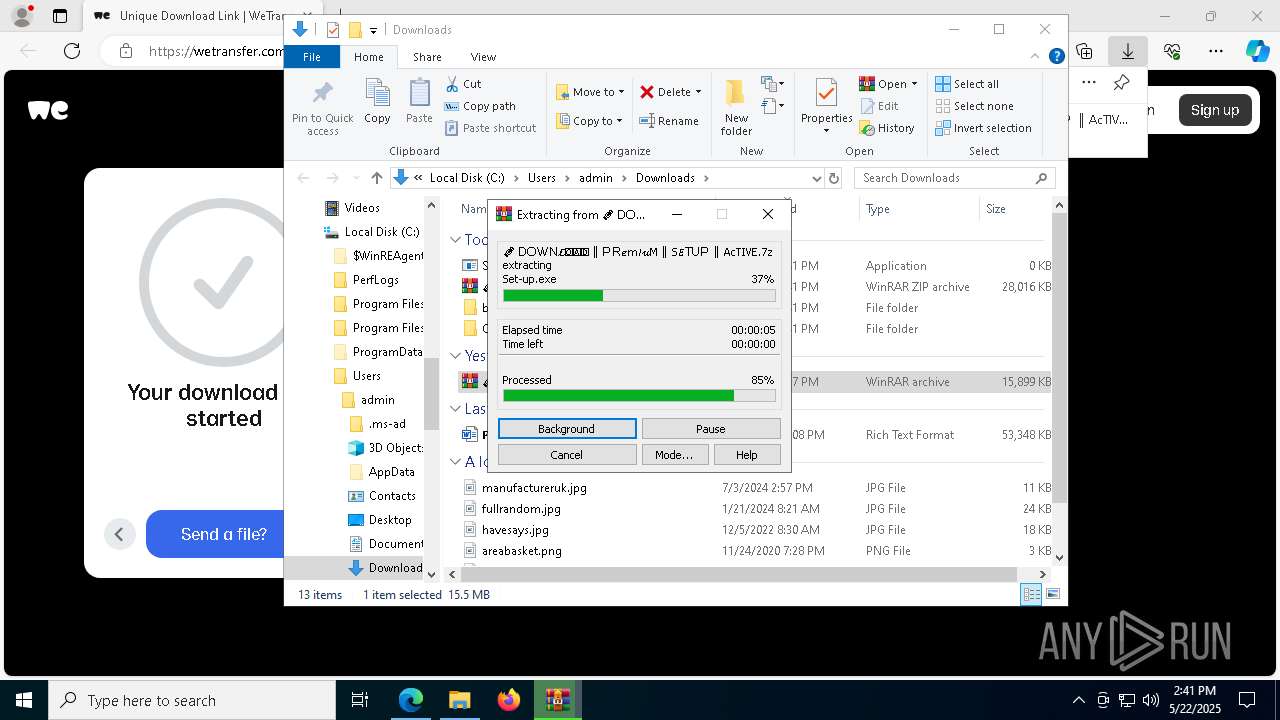Click the Paste ribbon icon
The height and width of the screenshot is (720, 1280).
pos(419,101)
